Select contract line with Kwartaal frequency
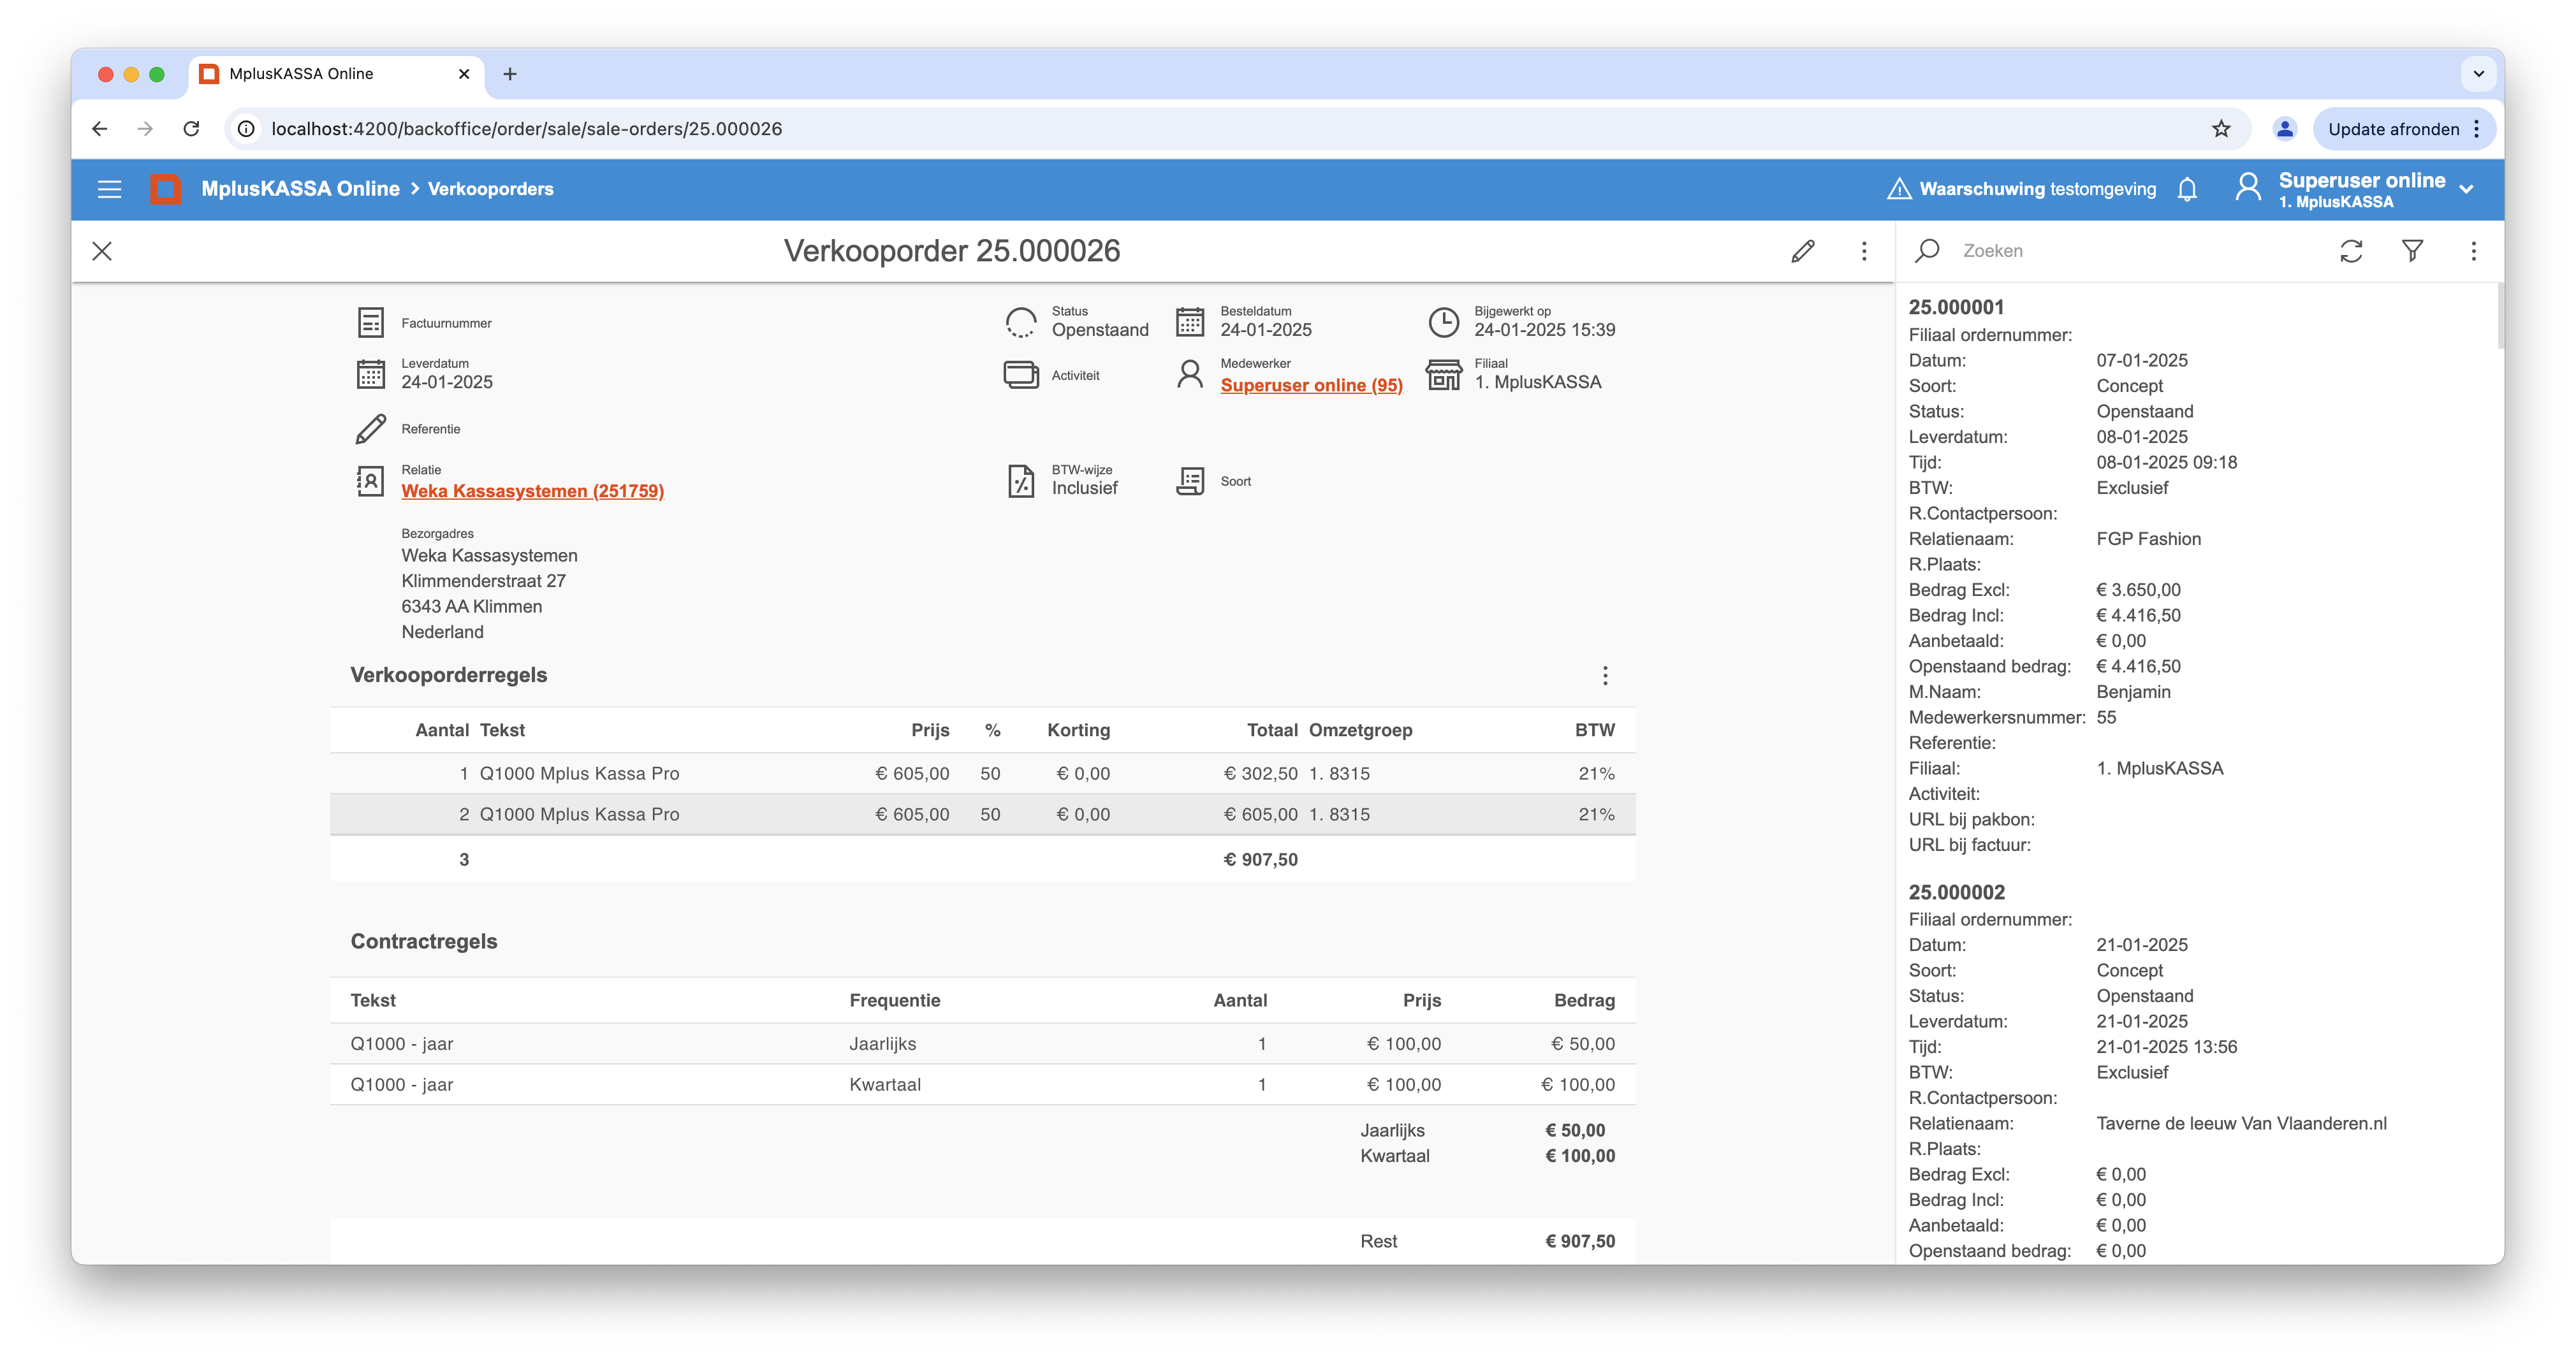Viewport: 2576px width, 1359px height. tap(982, 1085)
